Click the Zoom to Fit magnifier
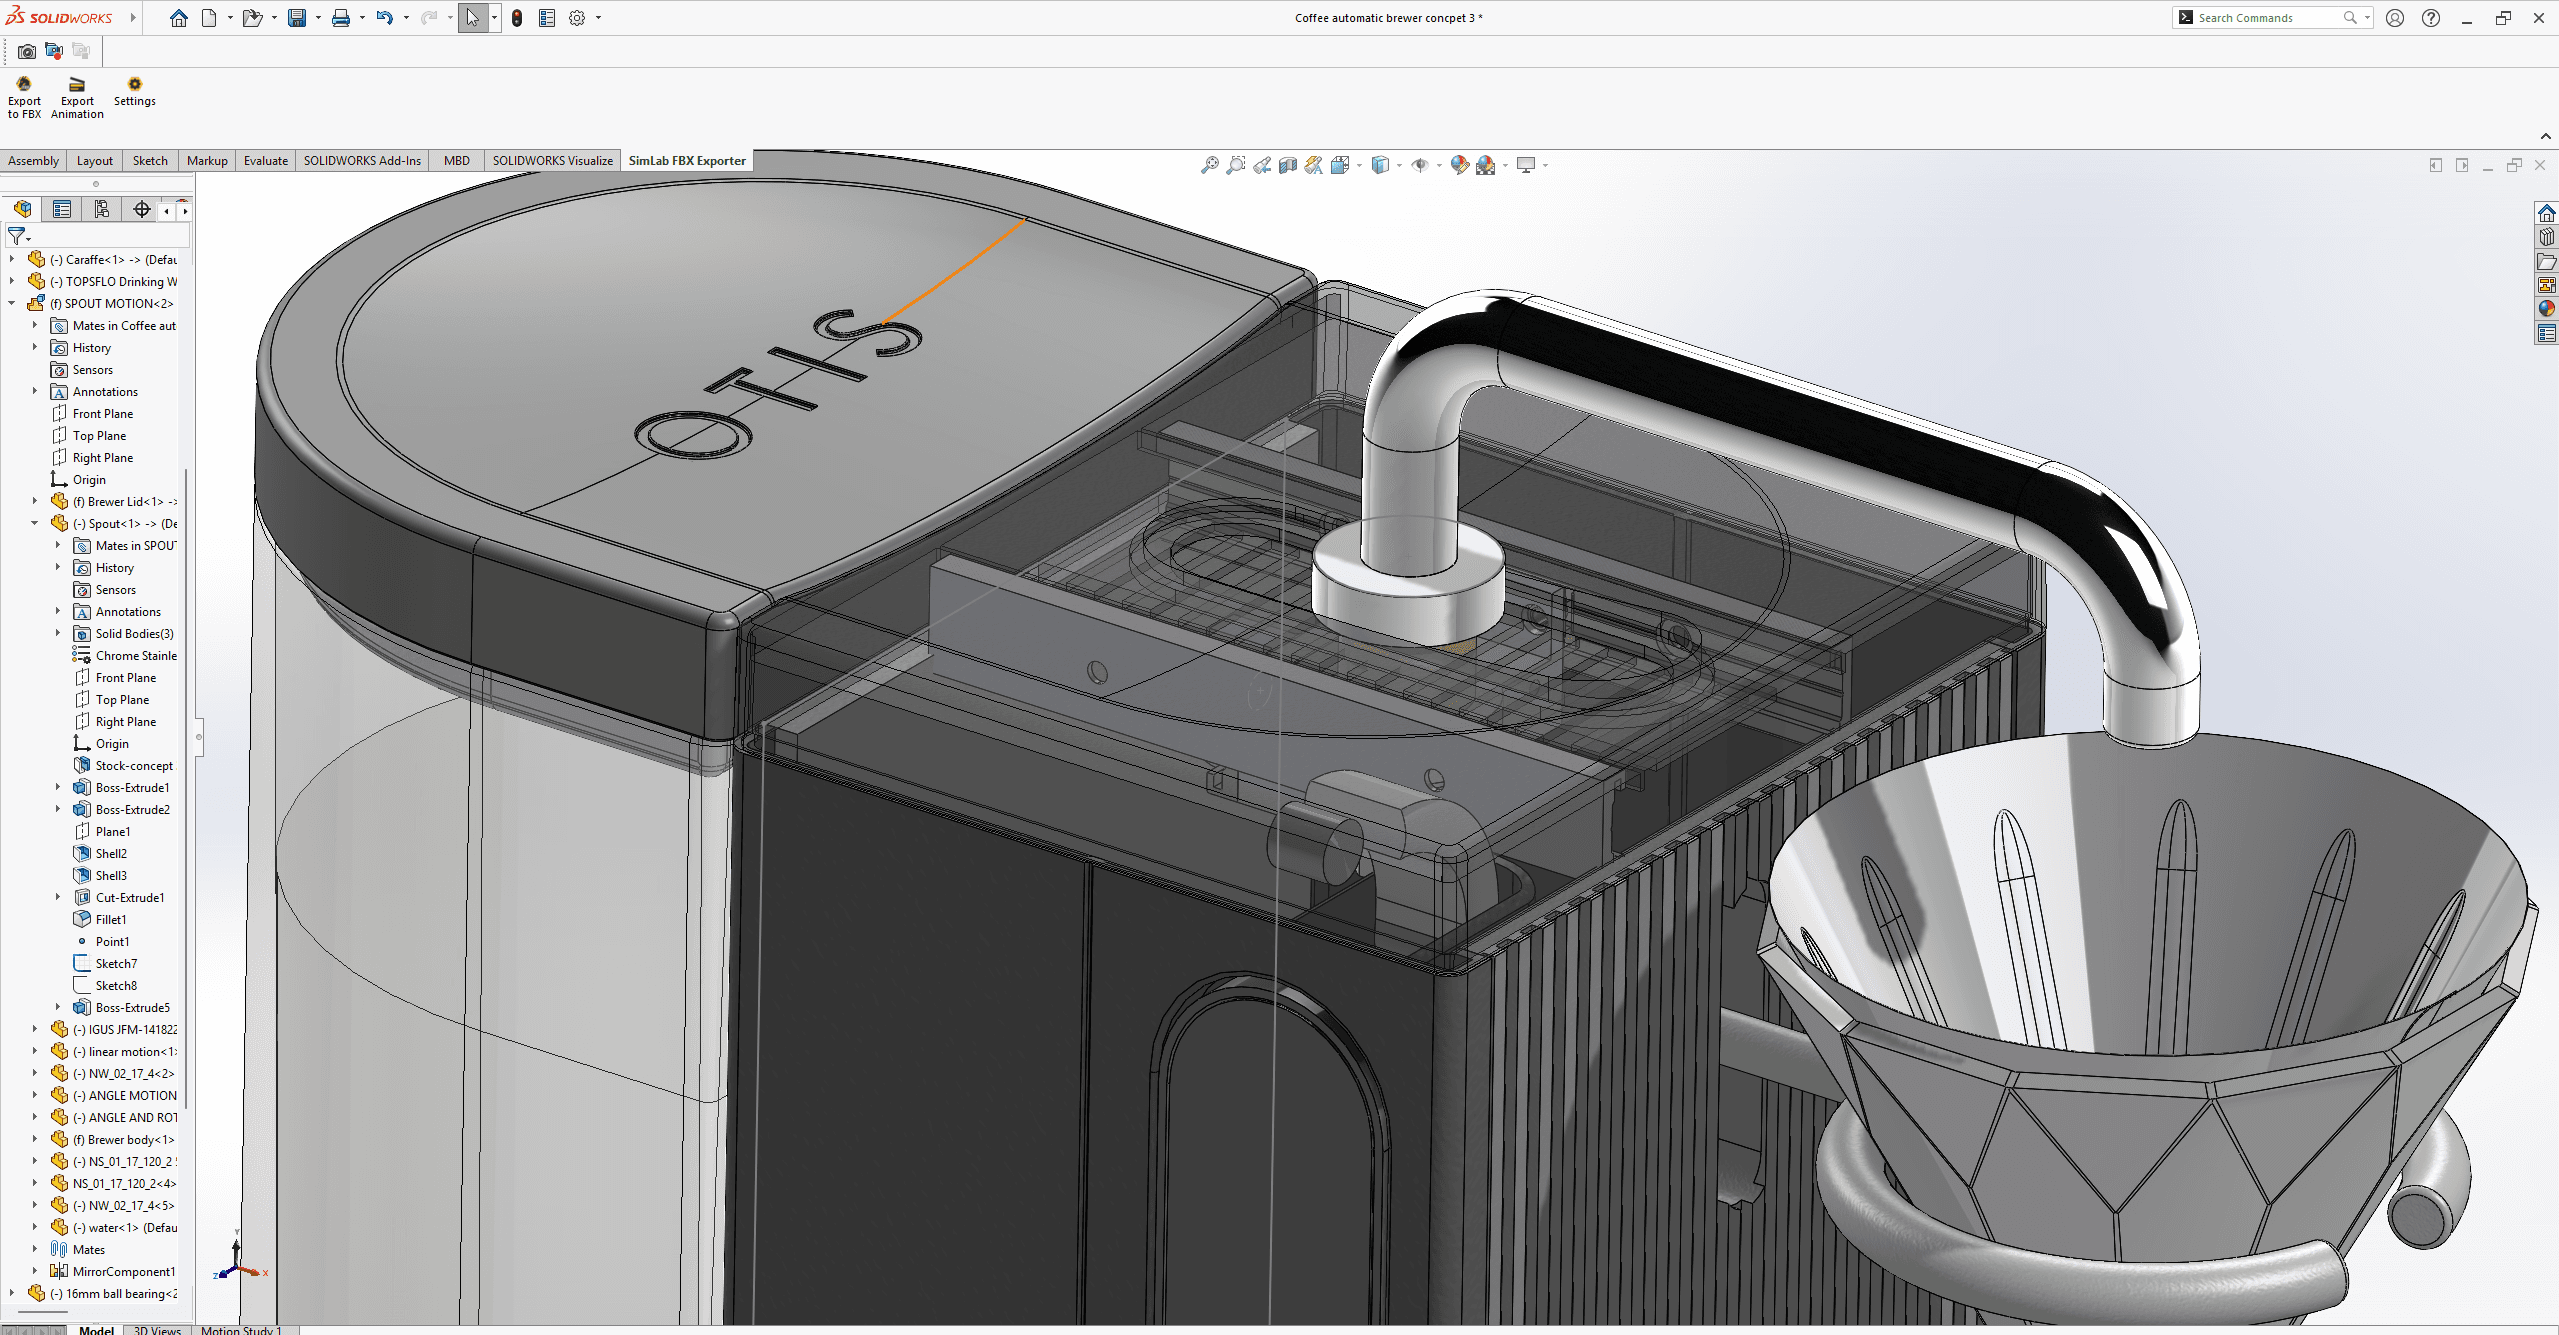 click(1210, 165)
